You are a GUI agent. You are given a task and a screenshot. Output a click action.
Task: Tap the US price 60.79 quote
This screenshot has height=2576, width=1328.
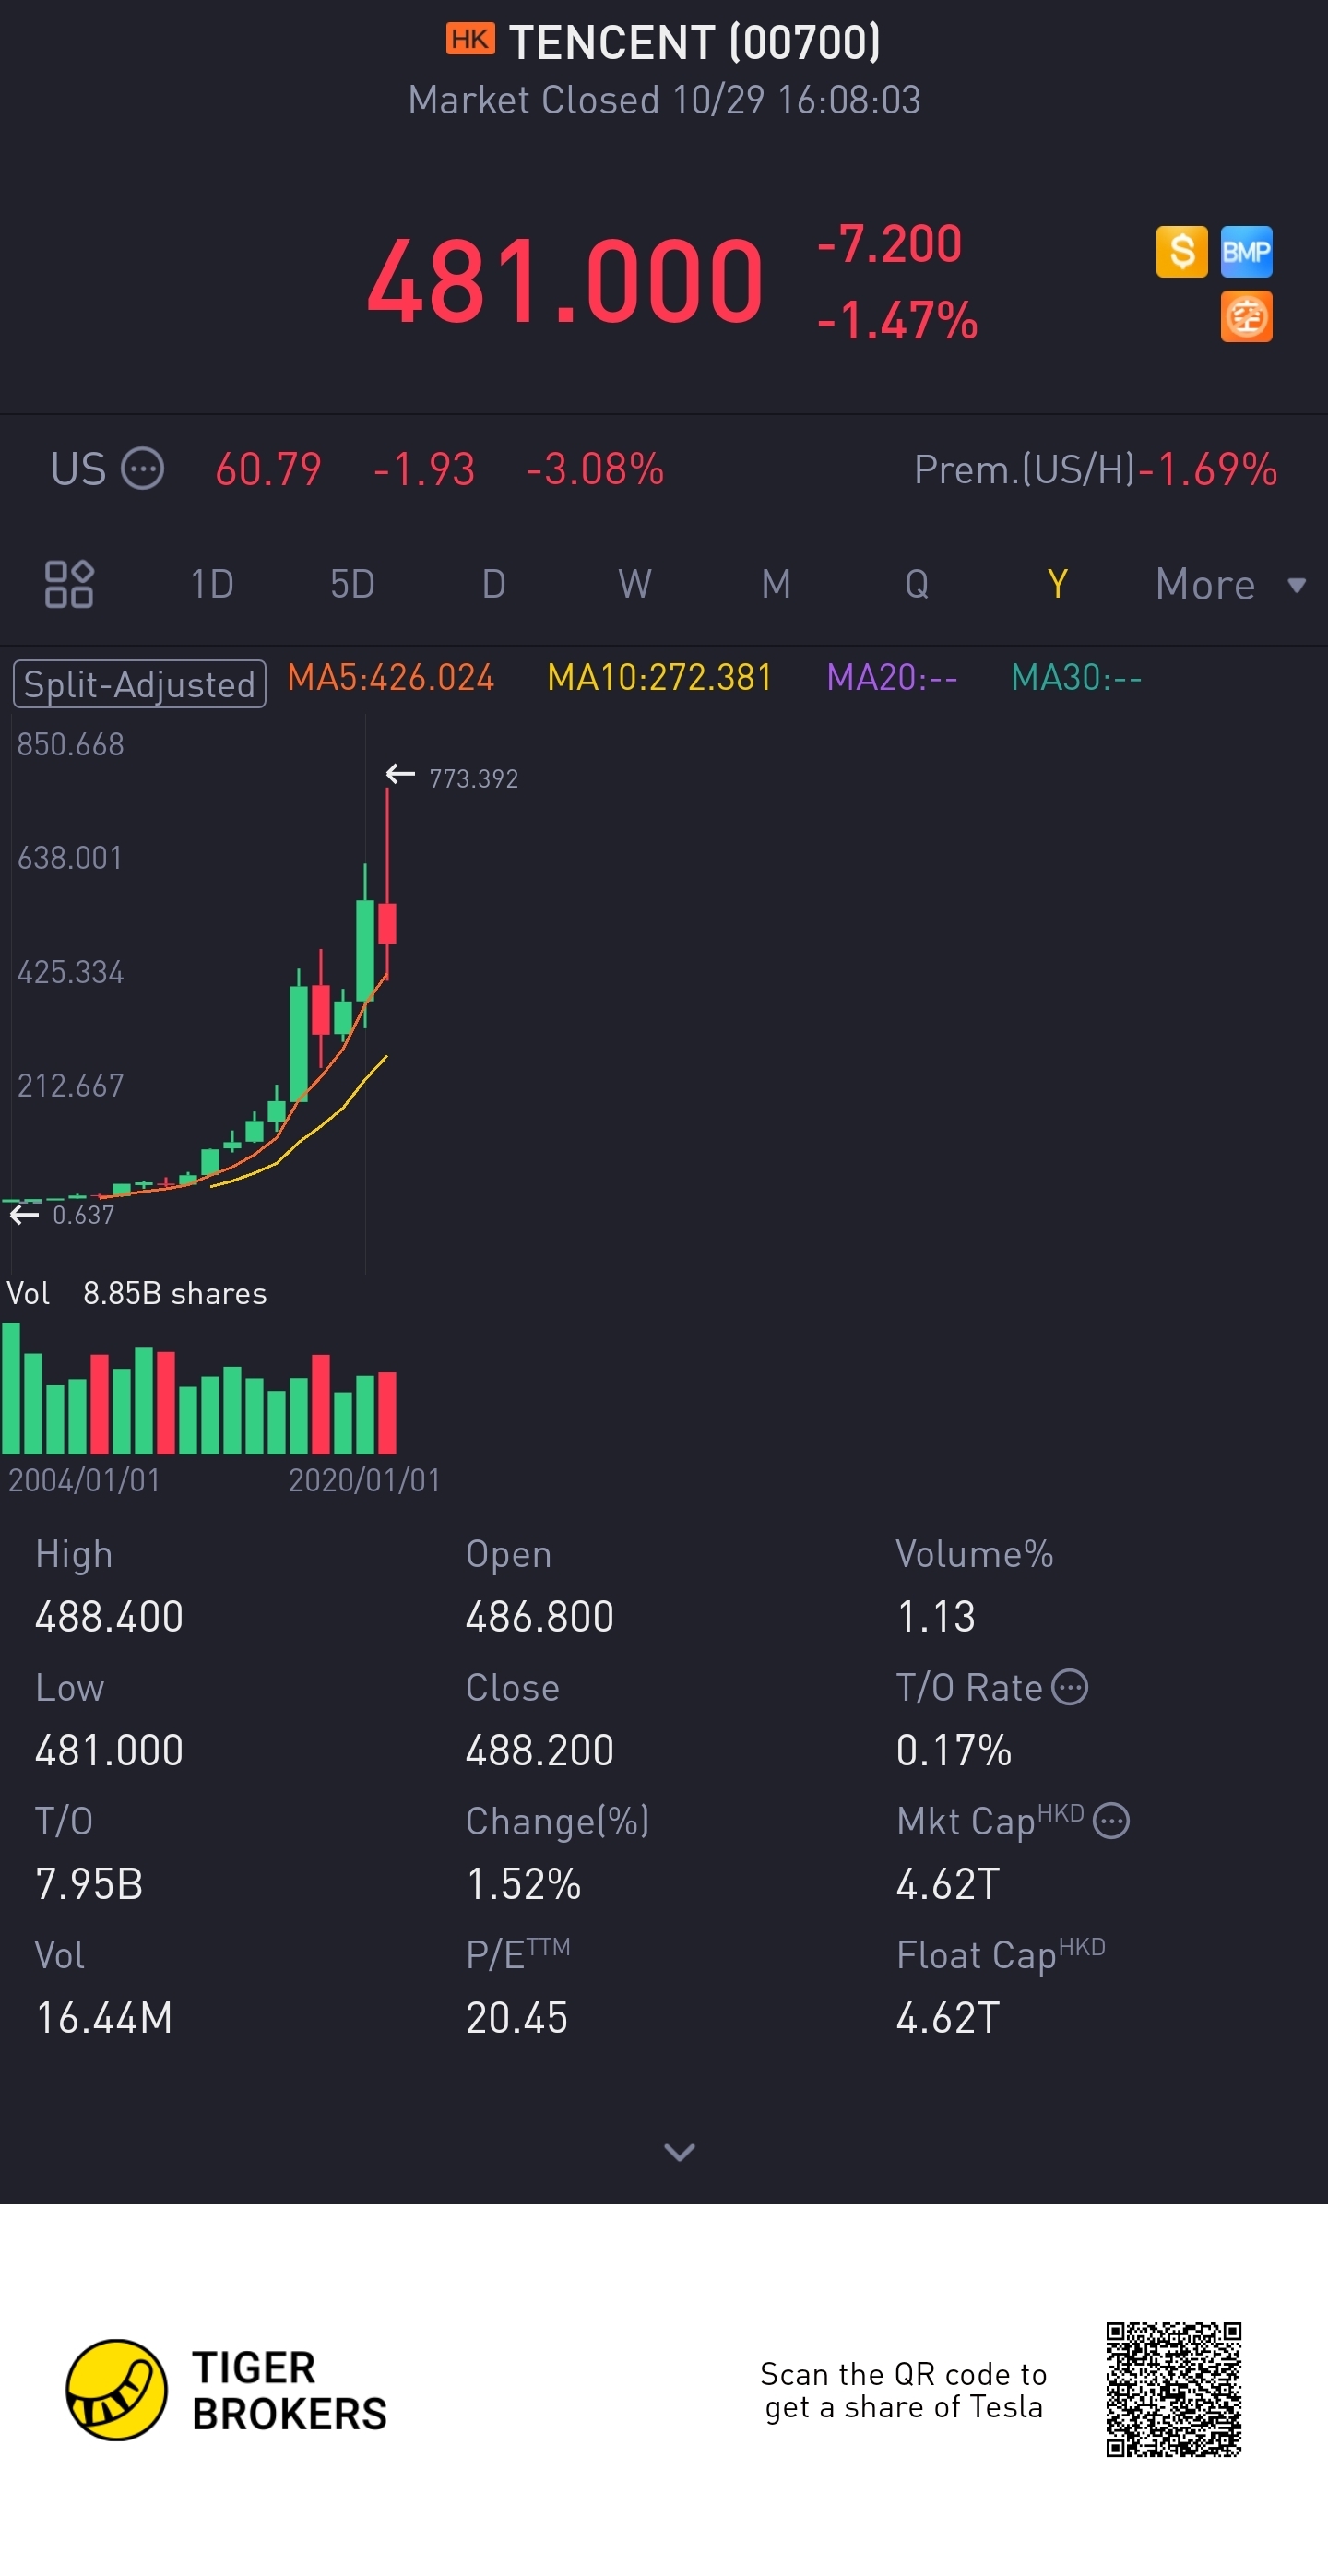coord(268,469)
